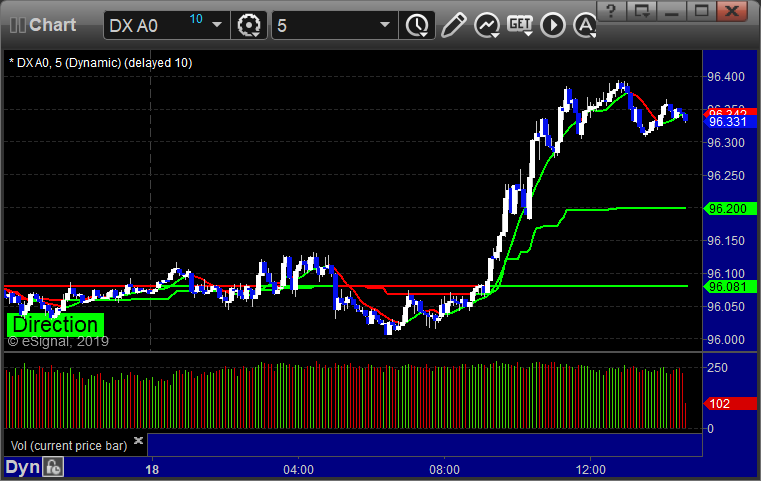Click the green Direction label
Image resolution: width=761 pixels, height=481 pixels.
click(x=55, y=325)
